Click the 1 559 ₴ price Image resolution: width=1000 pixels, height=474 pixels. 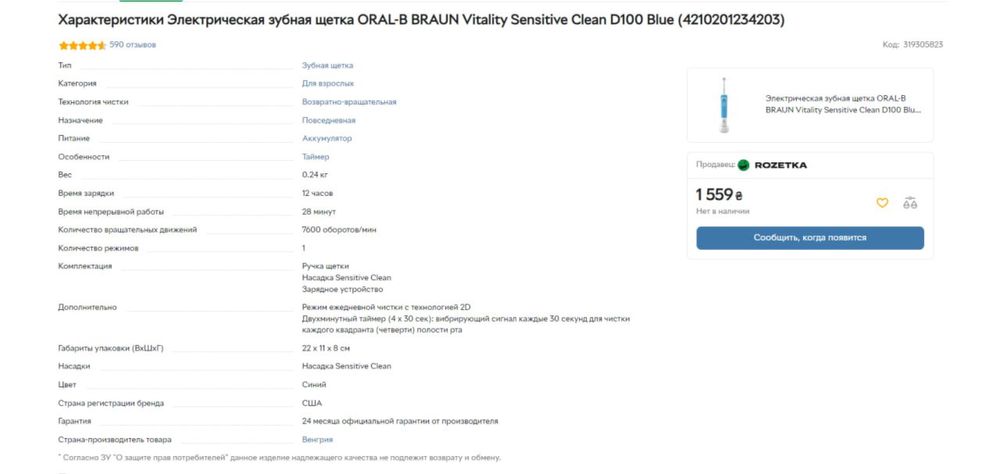720,195
